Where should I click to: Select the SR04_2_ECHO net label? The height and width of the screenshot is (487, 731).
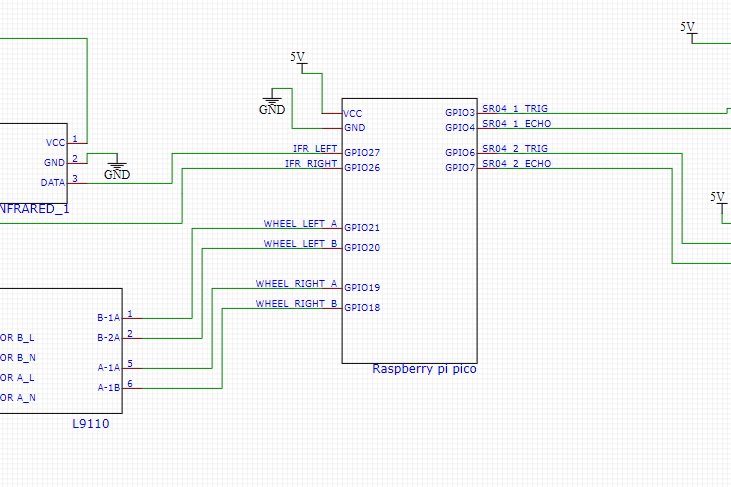point(517,164)
